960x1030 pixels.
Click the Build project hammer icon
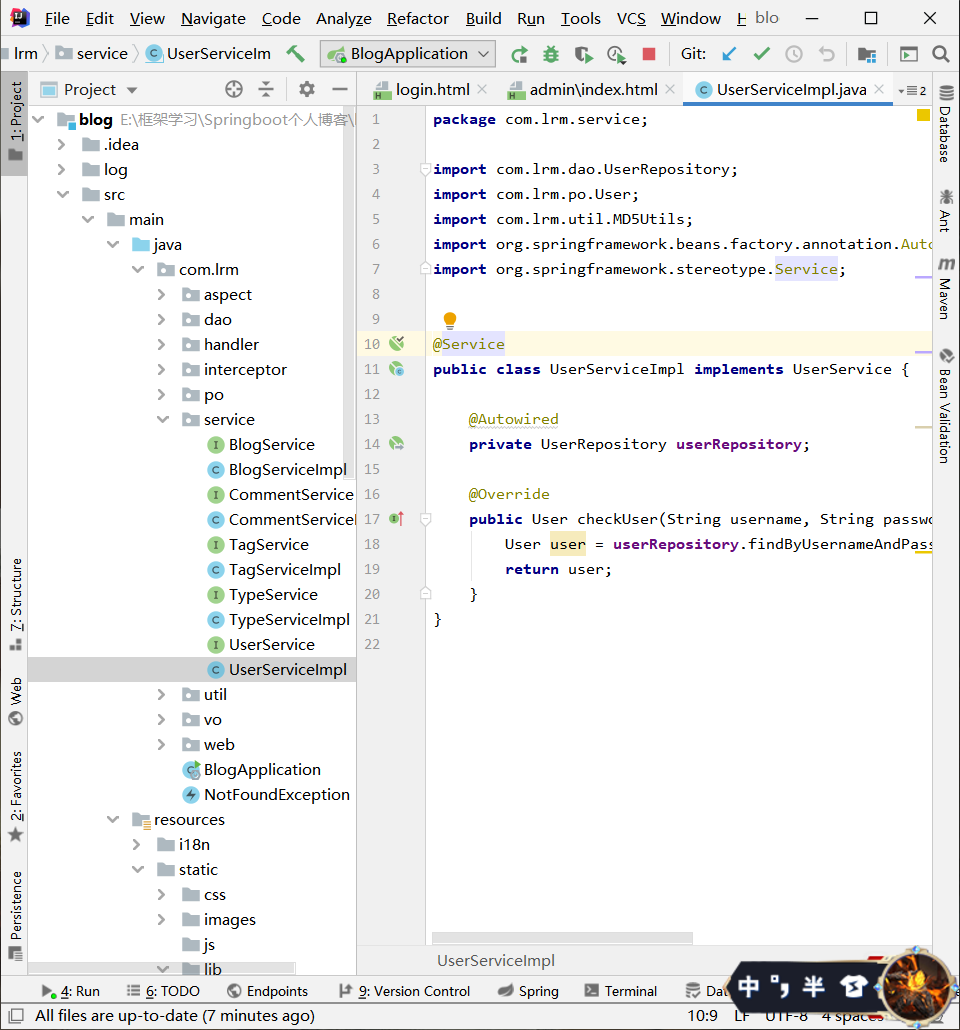295,53
